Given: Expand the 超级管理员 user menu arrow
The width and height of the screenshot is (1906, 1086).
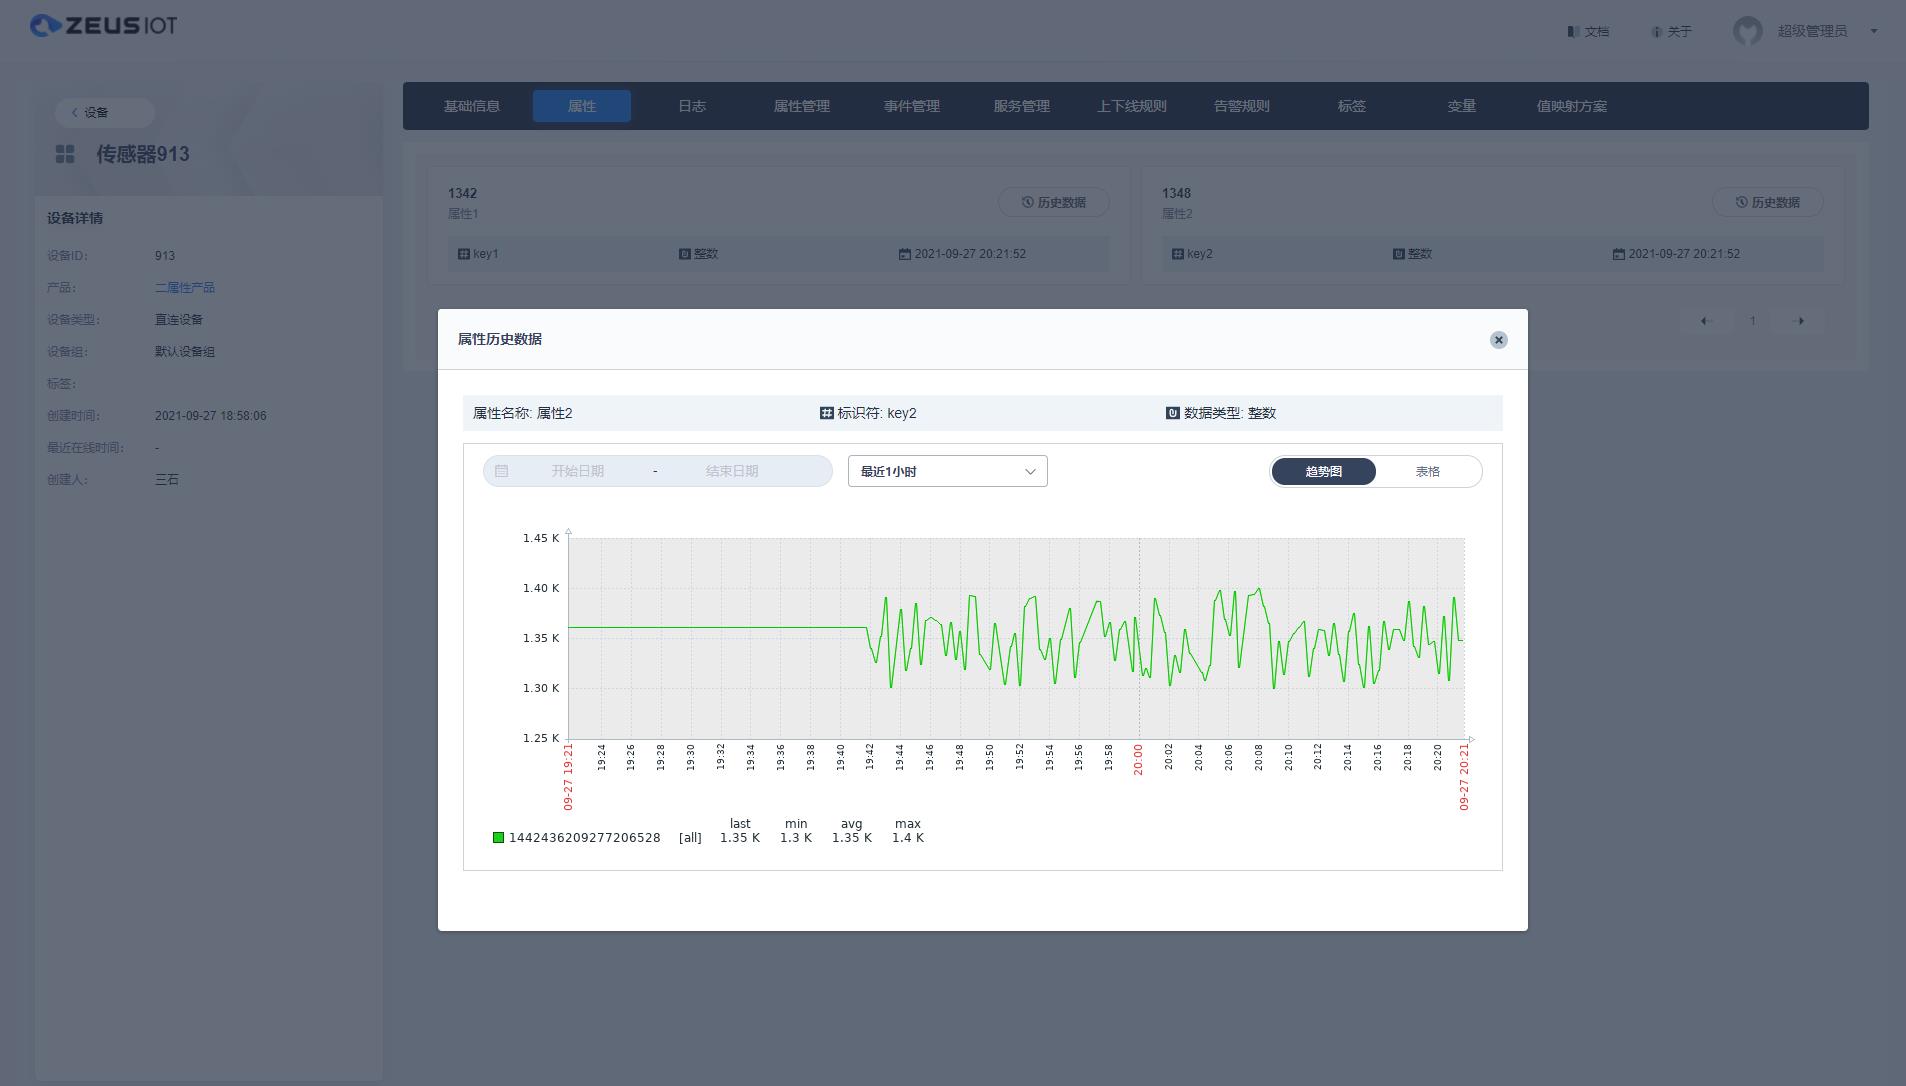Looking at the screenshot, I should point(1874,31).
